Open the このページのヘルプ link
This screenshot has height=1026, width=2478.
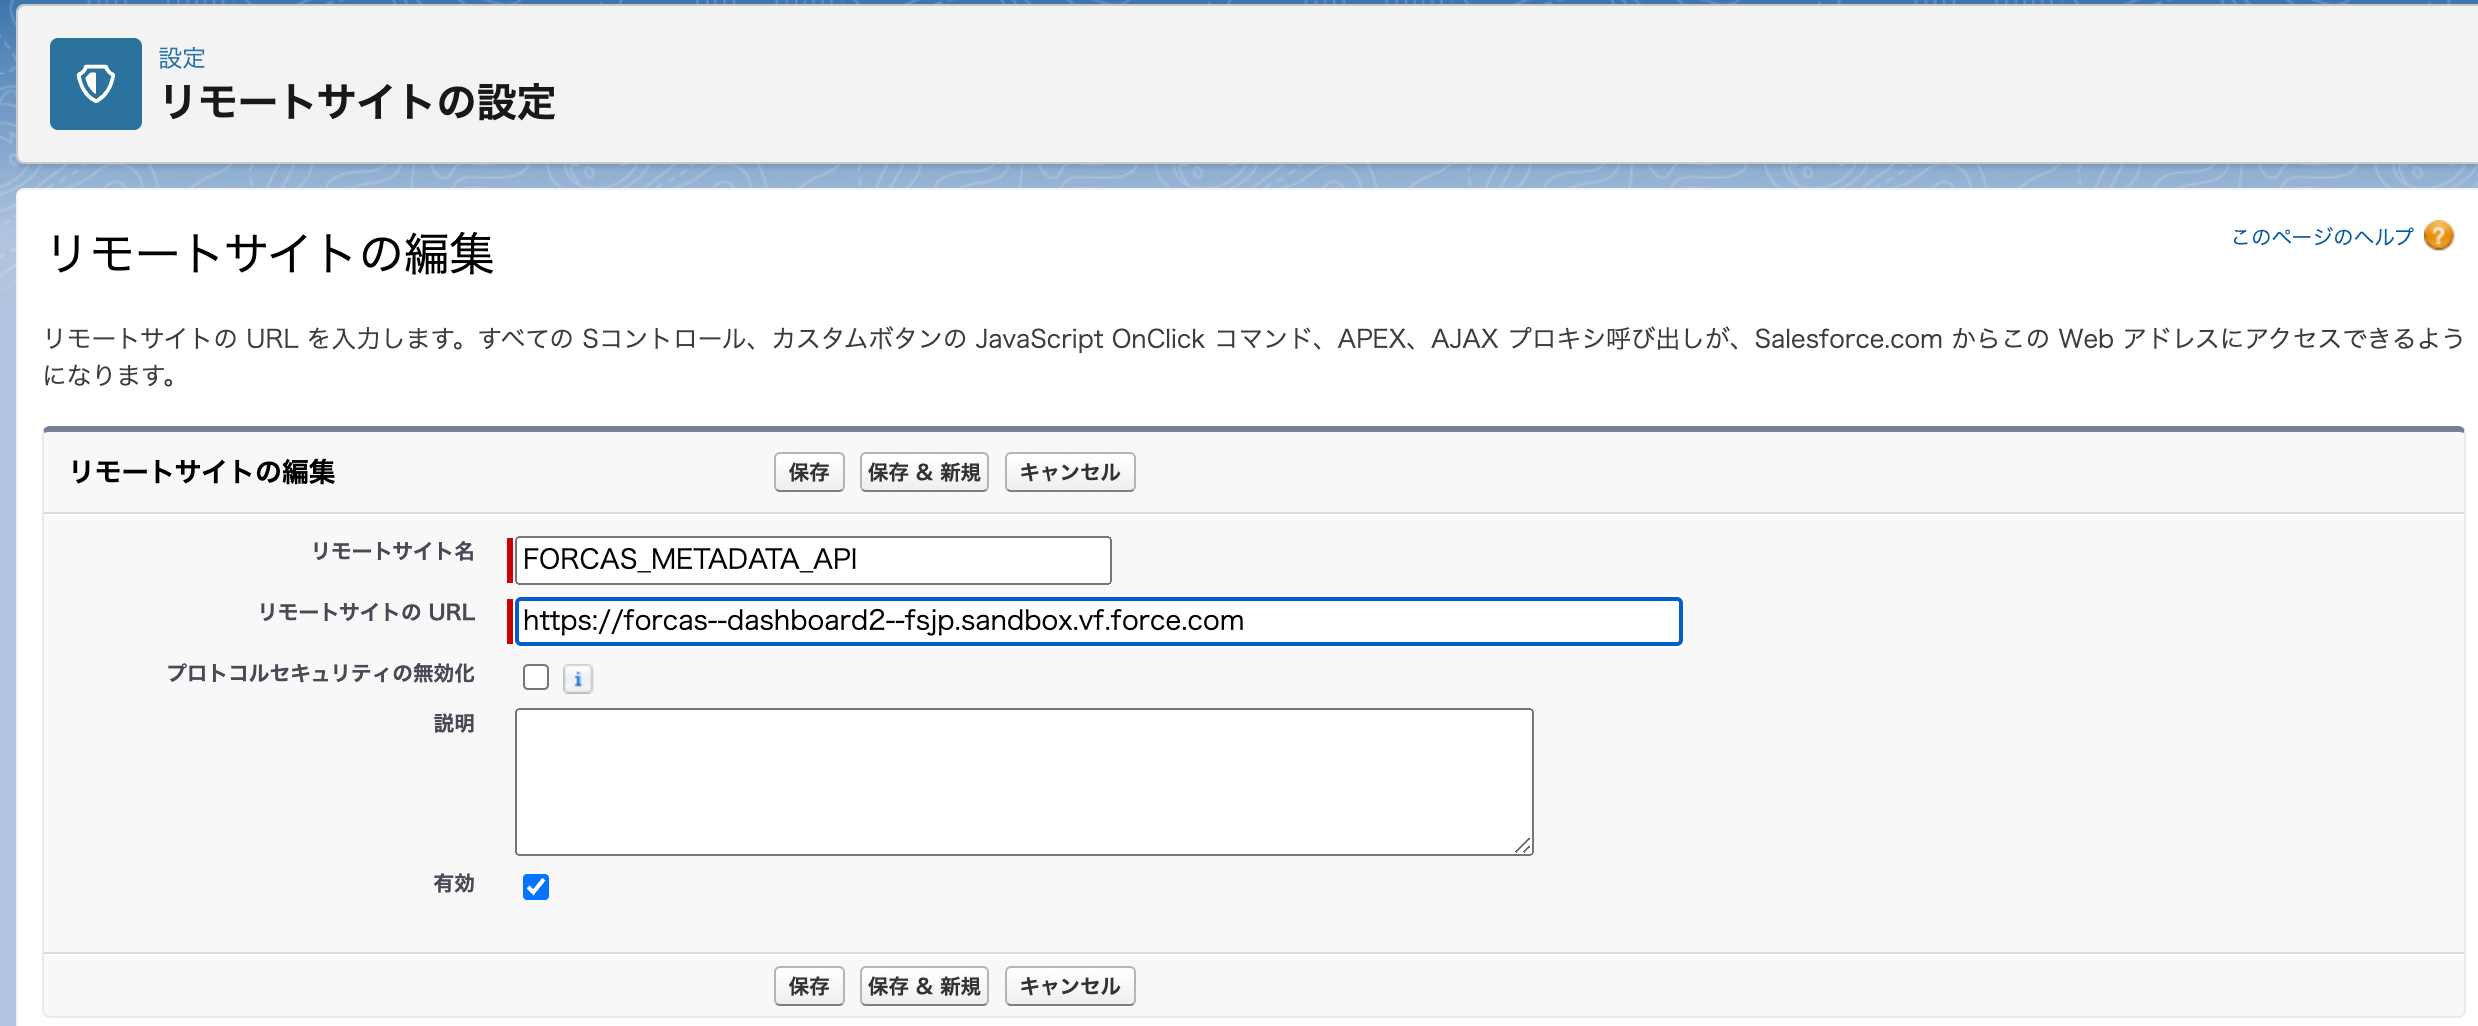[x=2322, y=237]
